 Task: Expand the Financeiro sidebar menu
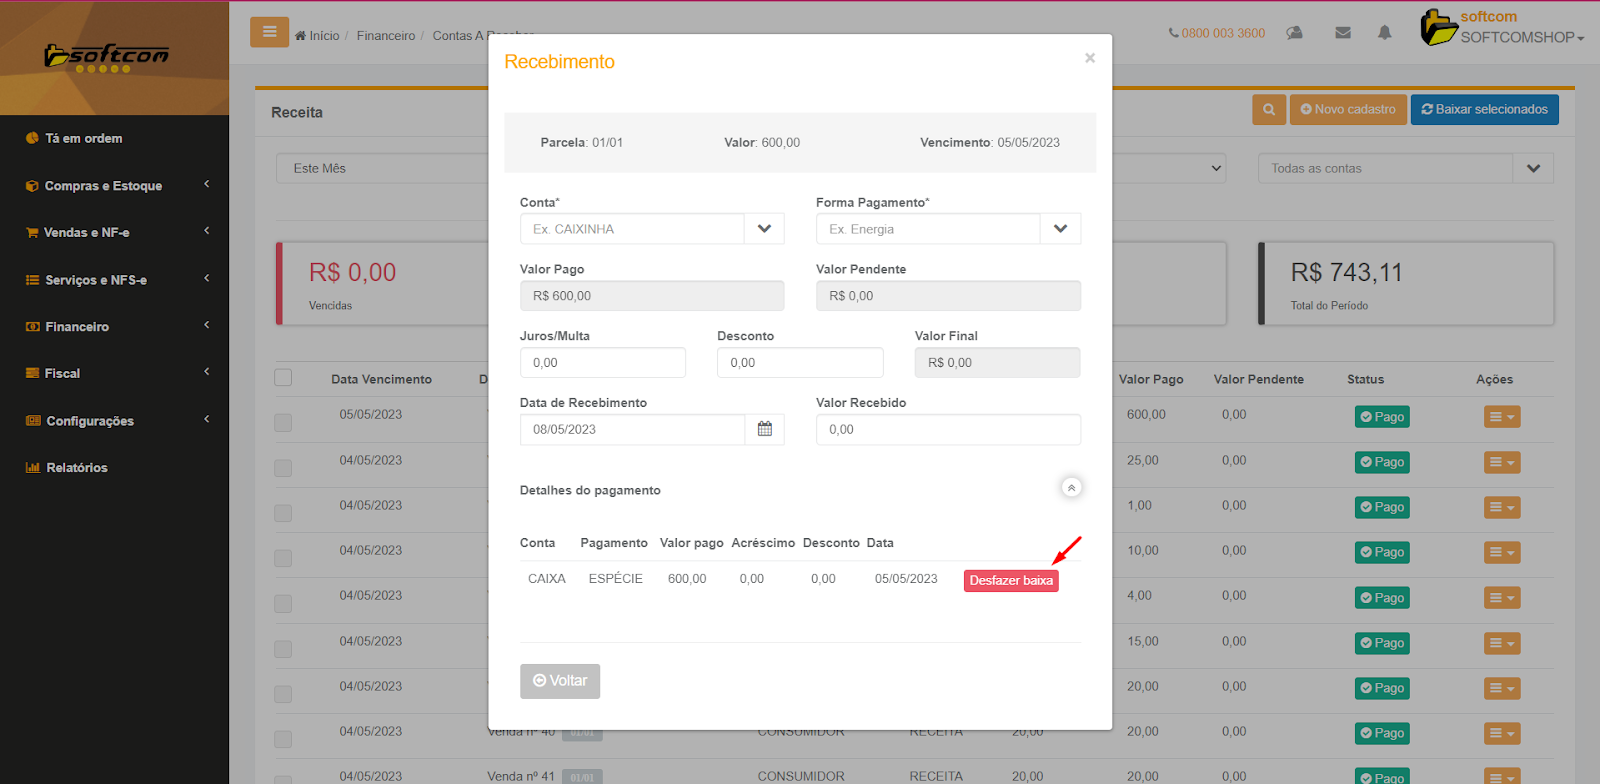click(115, 327)
